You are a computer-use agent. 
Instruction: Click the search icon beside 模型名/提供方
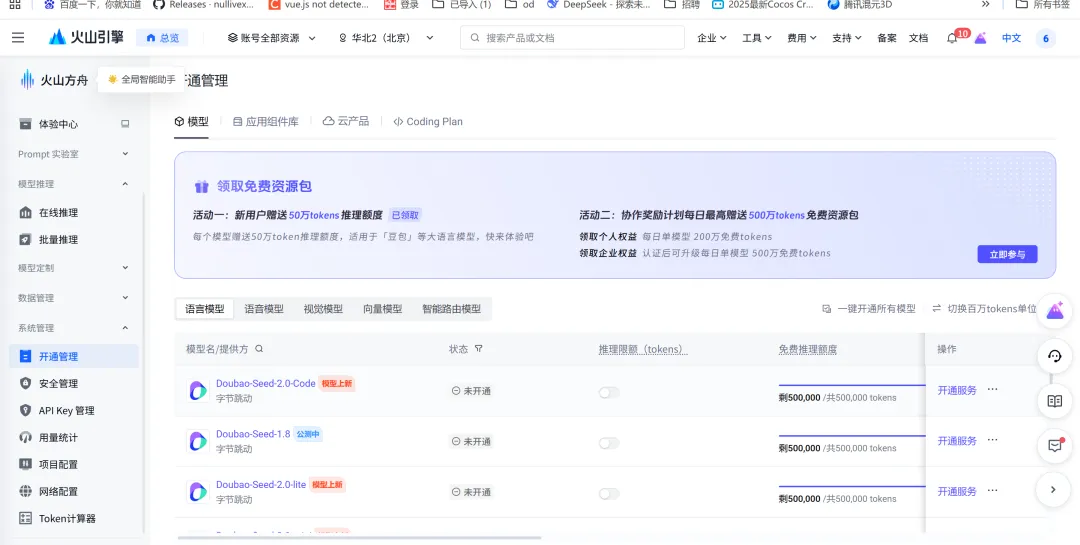[259, 349]
